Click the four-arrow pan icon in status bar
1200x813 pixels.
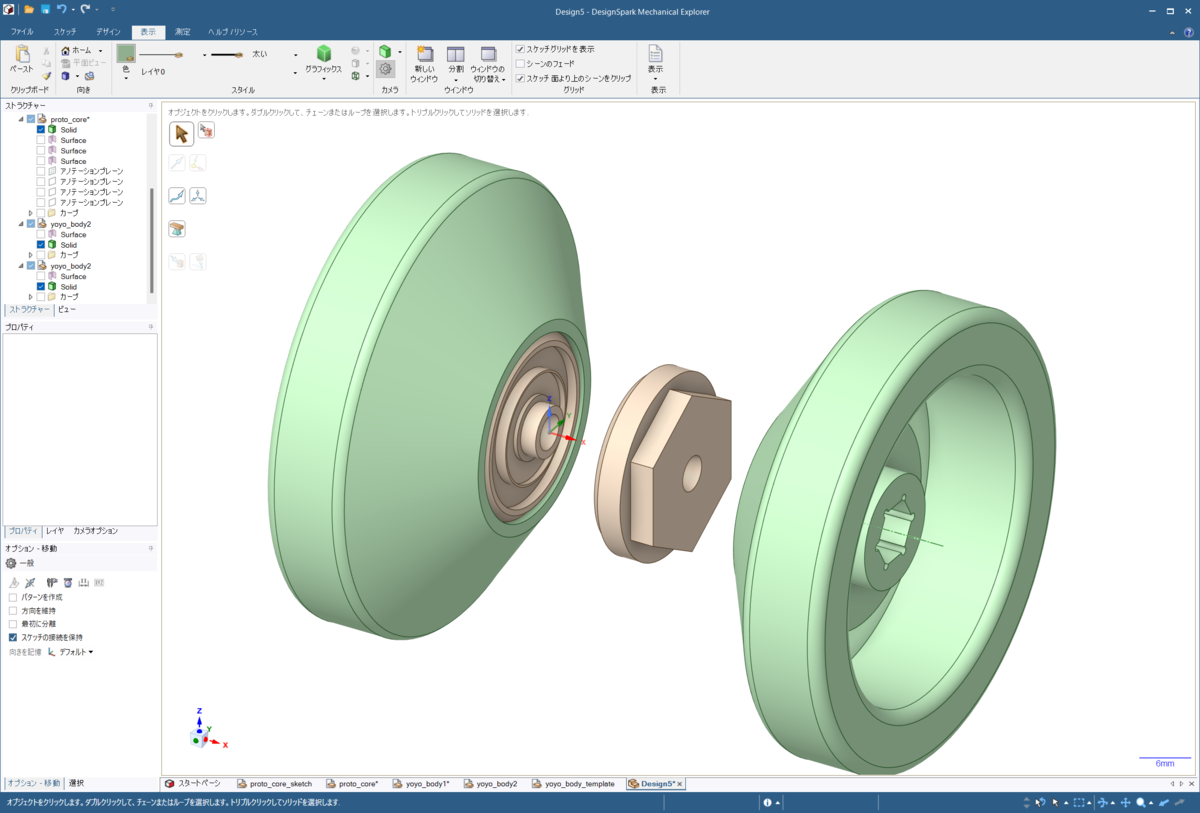pyautogui.click(x=1125, y=802)
